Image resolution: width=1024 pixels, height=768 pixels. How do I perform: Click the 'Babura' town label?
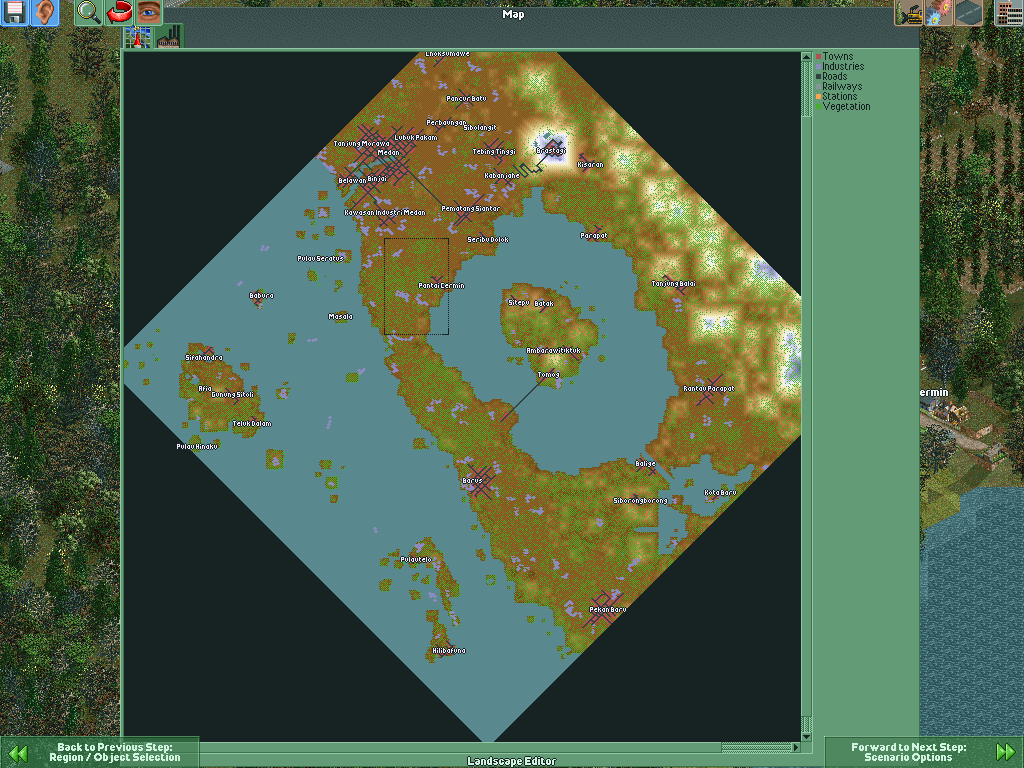(x=262, y=295)
